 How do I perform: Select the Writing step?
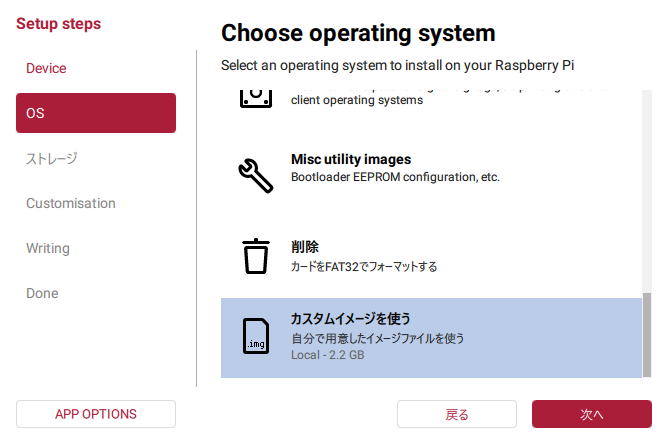tap(48, 248)
